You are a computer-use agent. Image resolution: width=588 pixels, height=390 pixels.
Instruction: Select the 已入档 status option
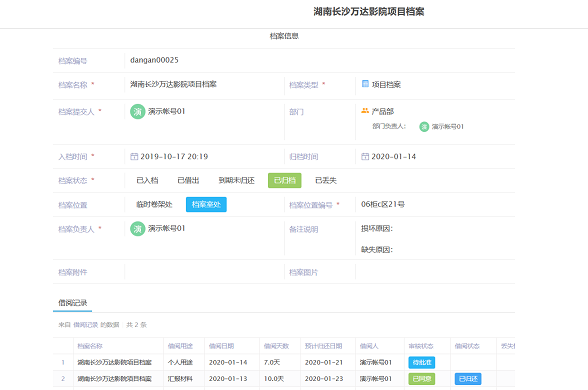coord(147,181)
